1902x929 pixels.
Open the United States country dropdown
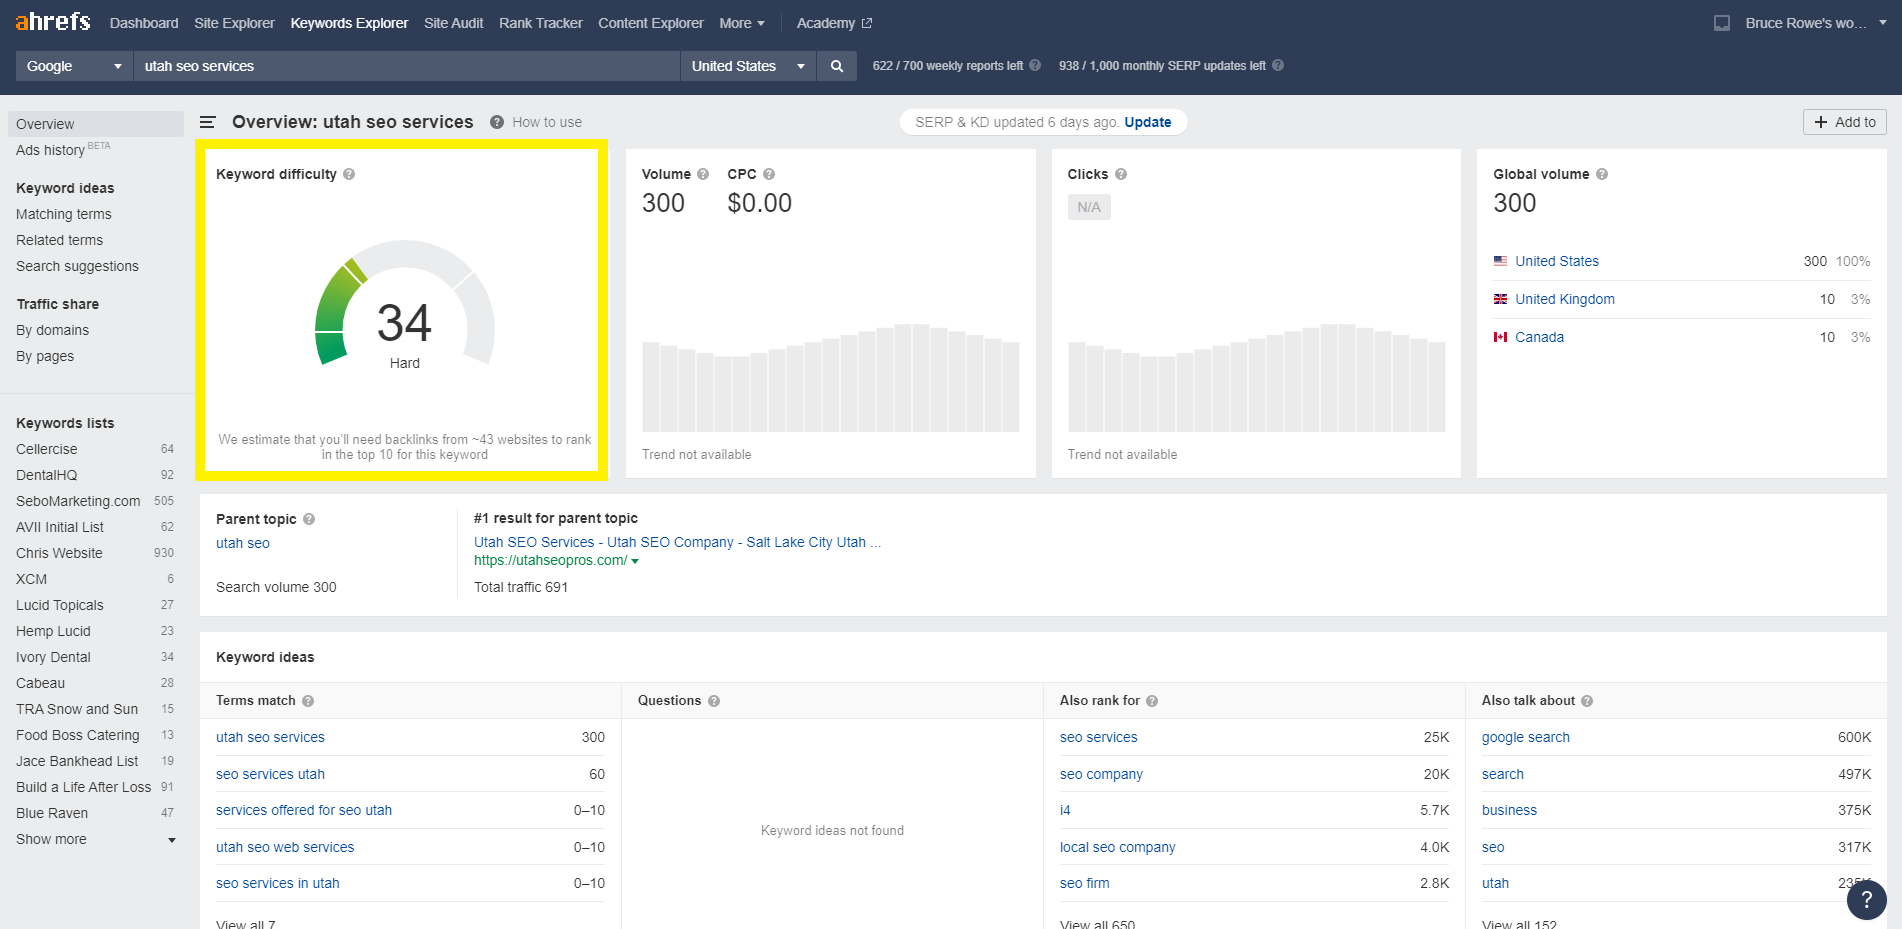[748, 66]
